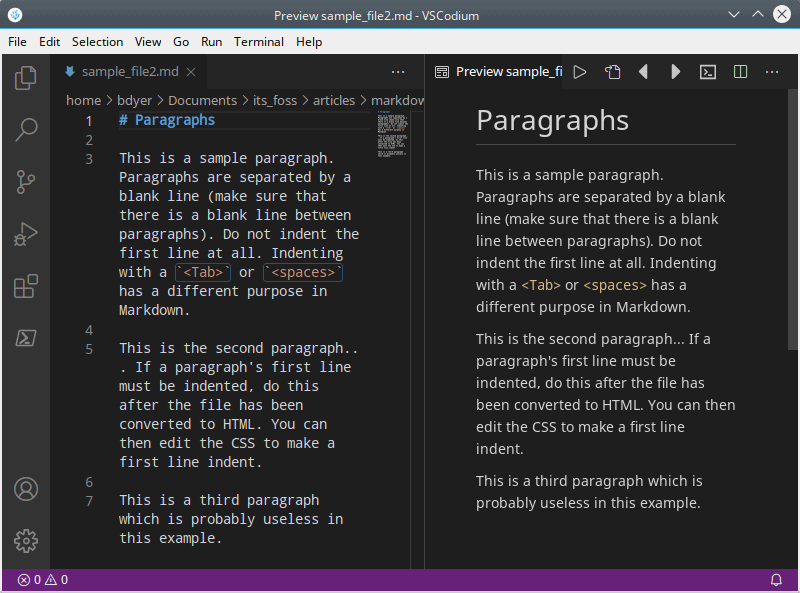Click the Accounts icon
Screen dimensions: 800x593
coord(26,489)
